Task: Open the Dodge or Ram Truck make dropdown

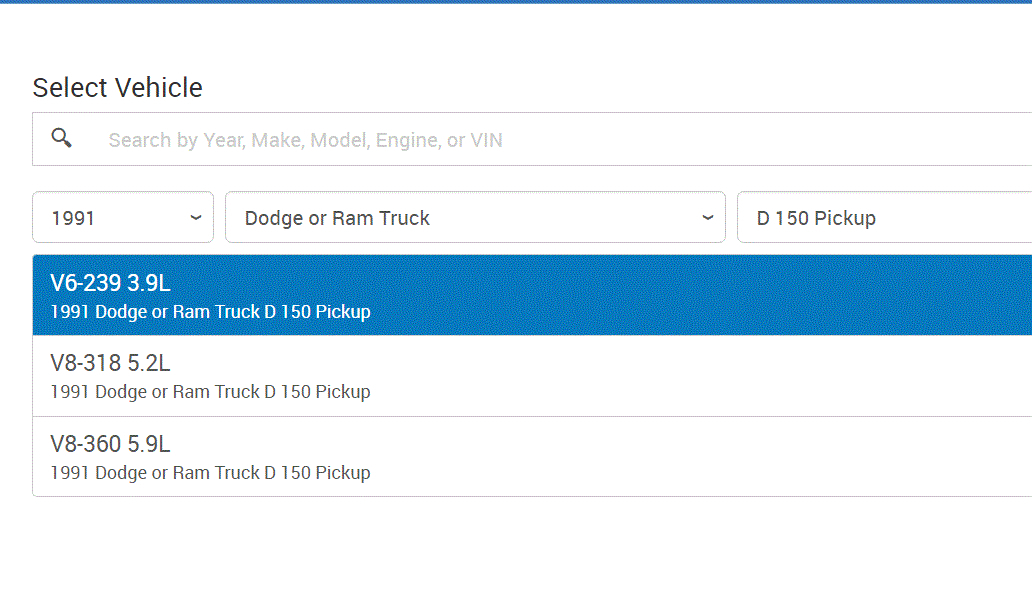Action: [x=475, y=217]
